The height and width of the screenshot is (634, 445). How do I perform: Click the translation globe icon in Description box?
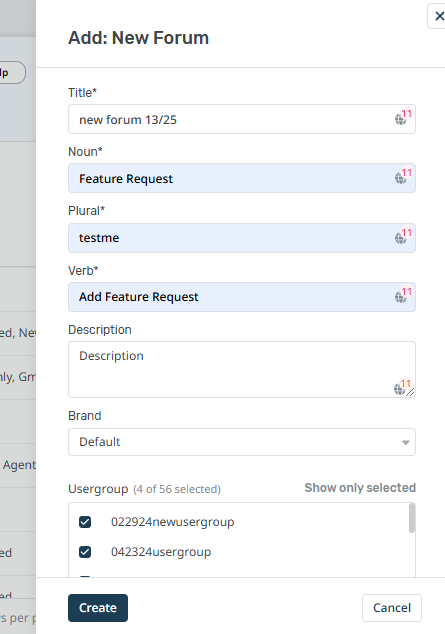(399, 389)
